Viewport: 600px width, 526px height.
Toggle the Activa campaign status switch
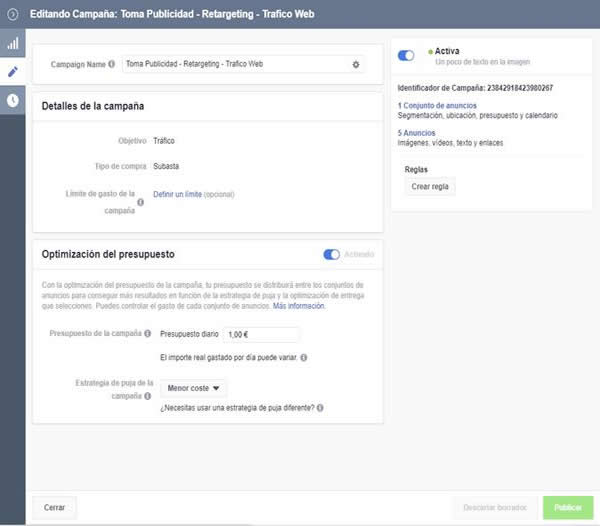click(x=406, y=56)
